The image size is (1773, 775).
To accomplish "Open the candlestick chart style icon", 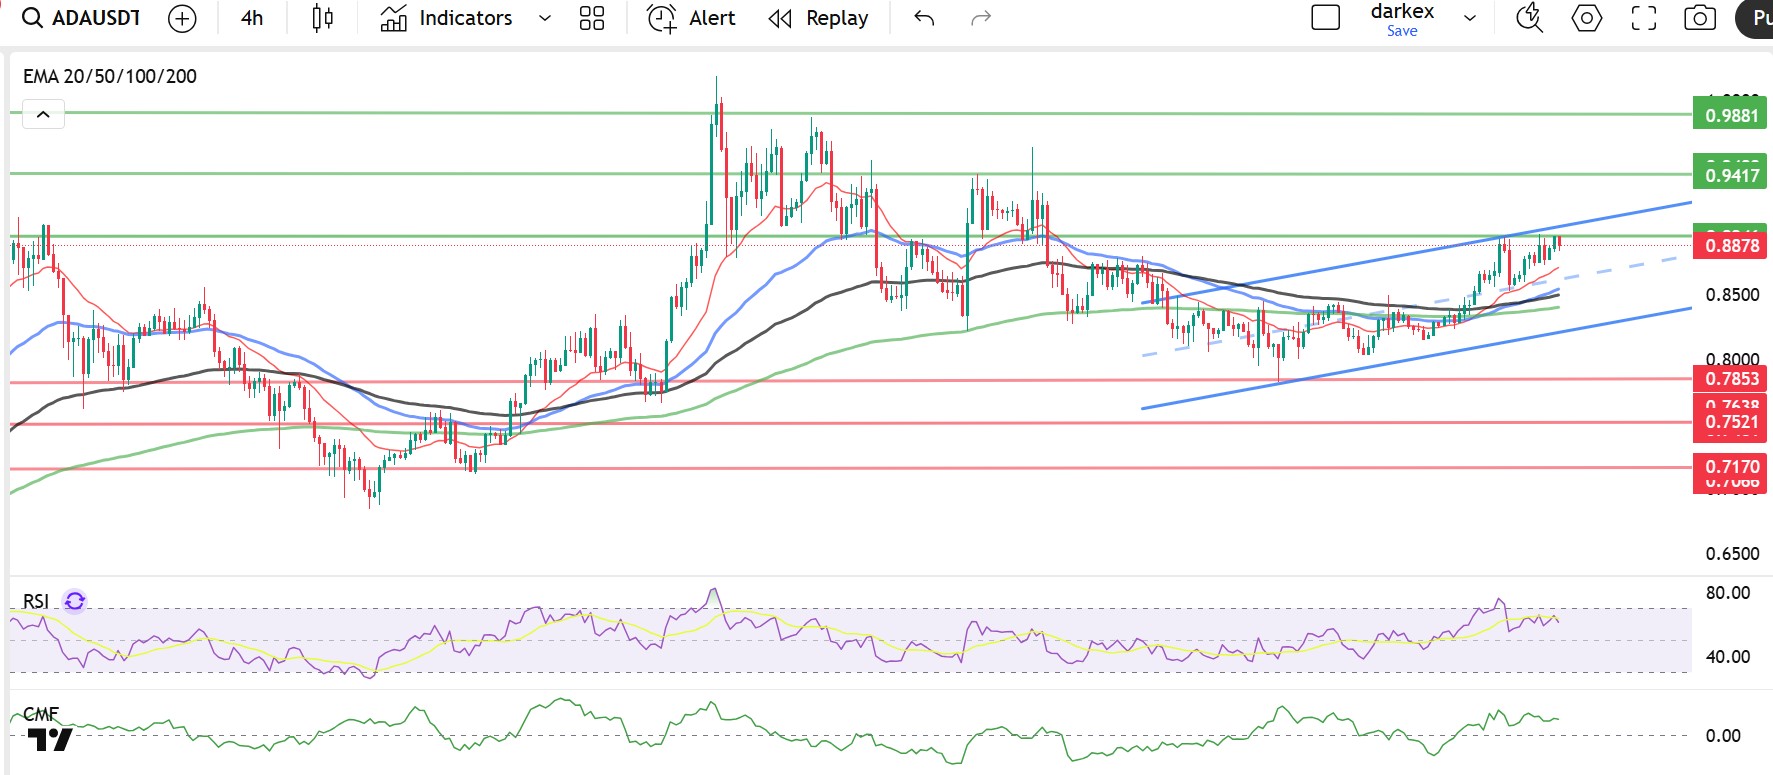I will 322,18.
